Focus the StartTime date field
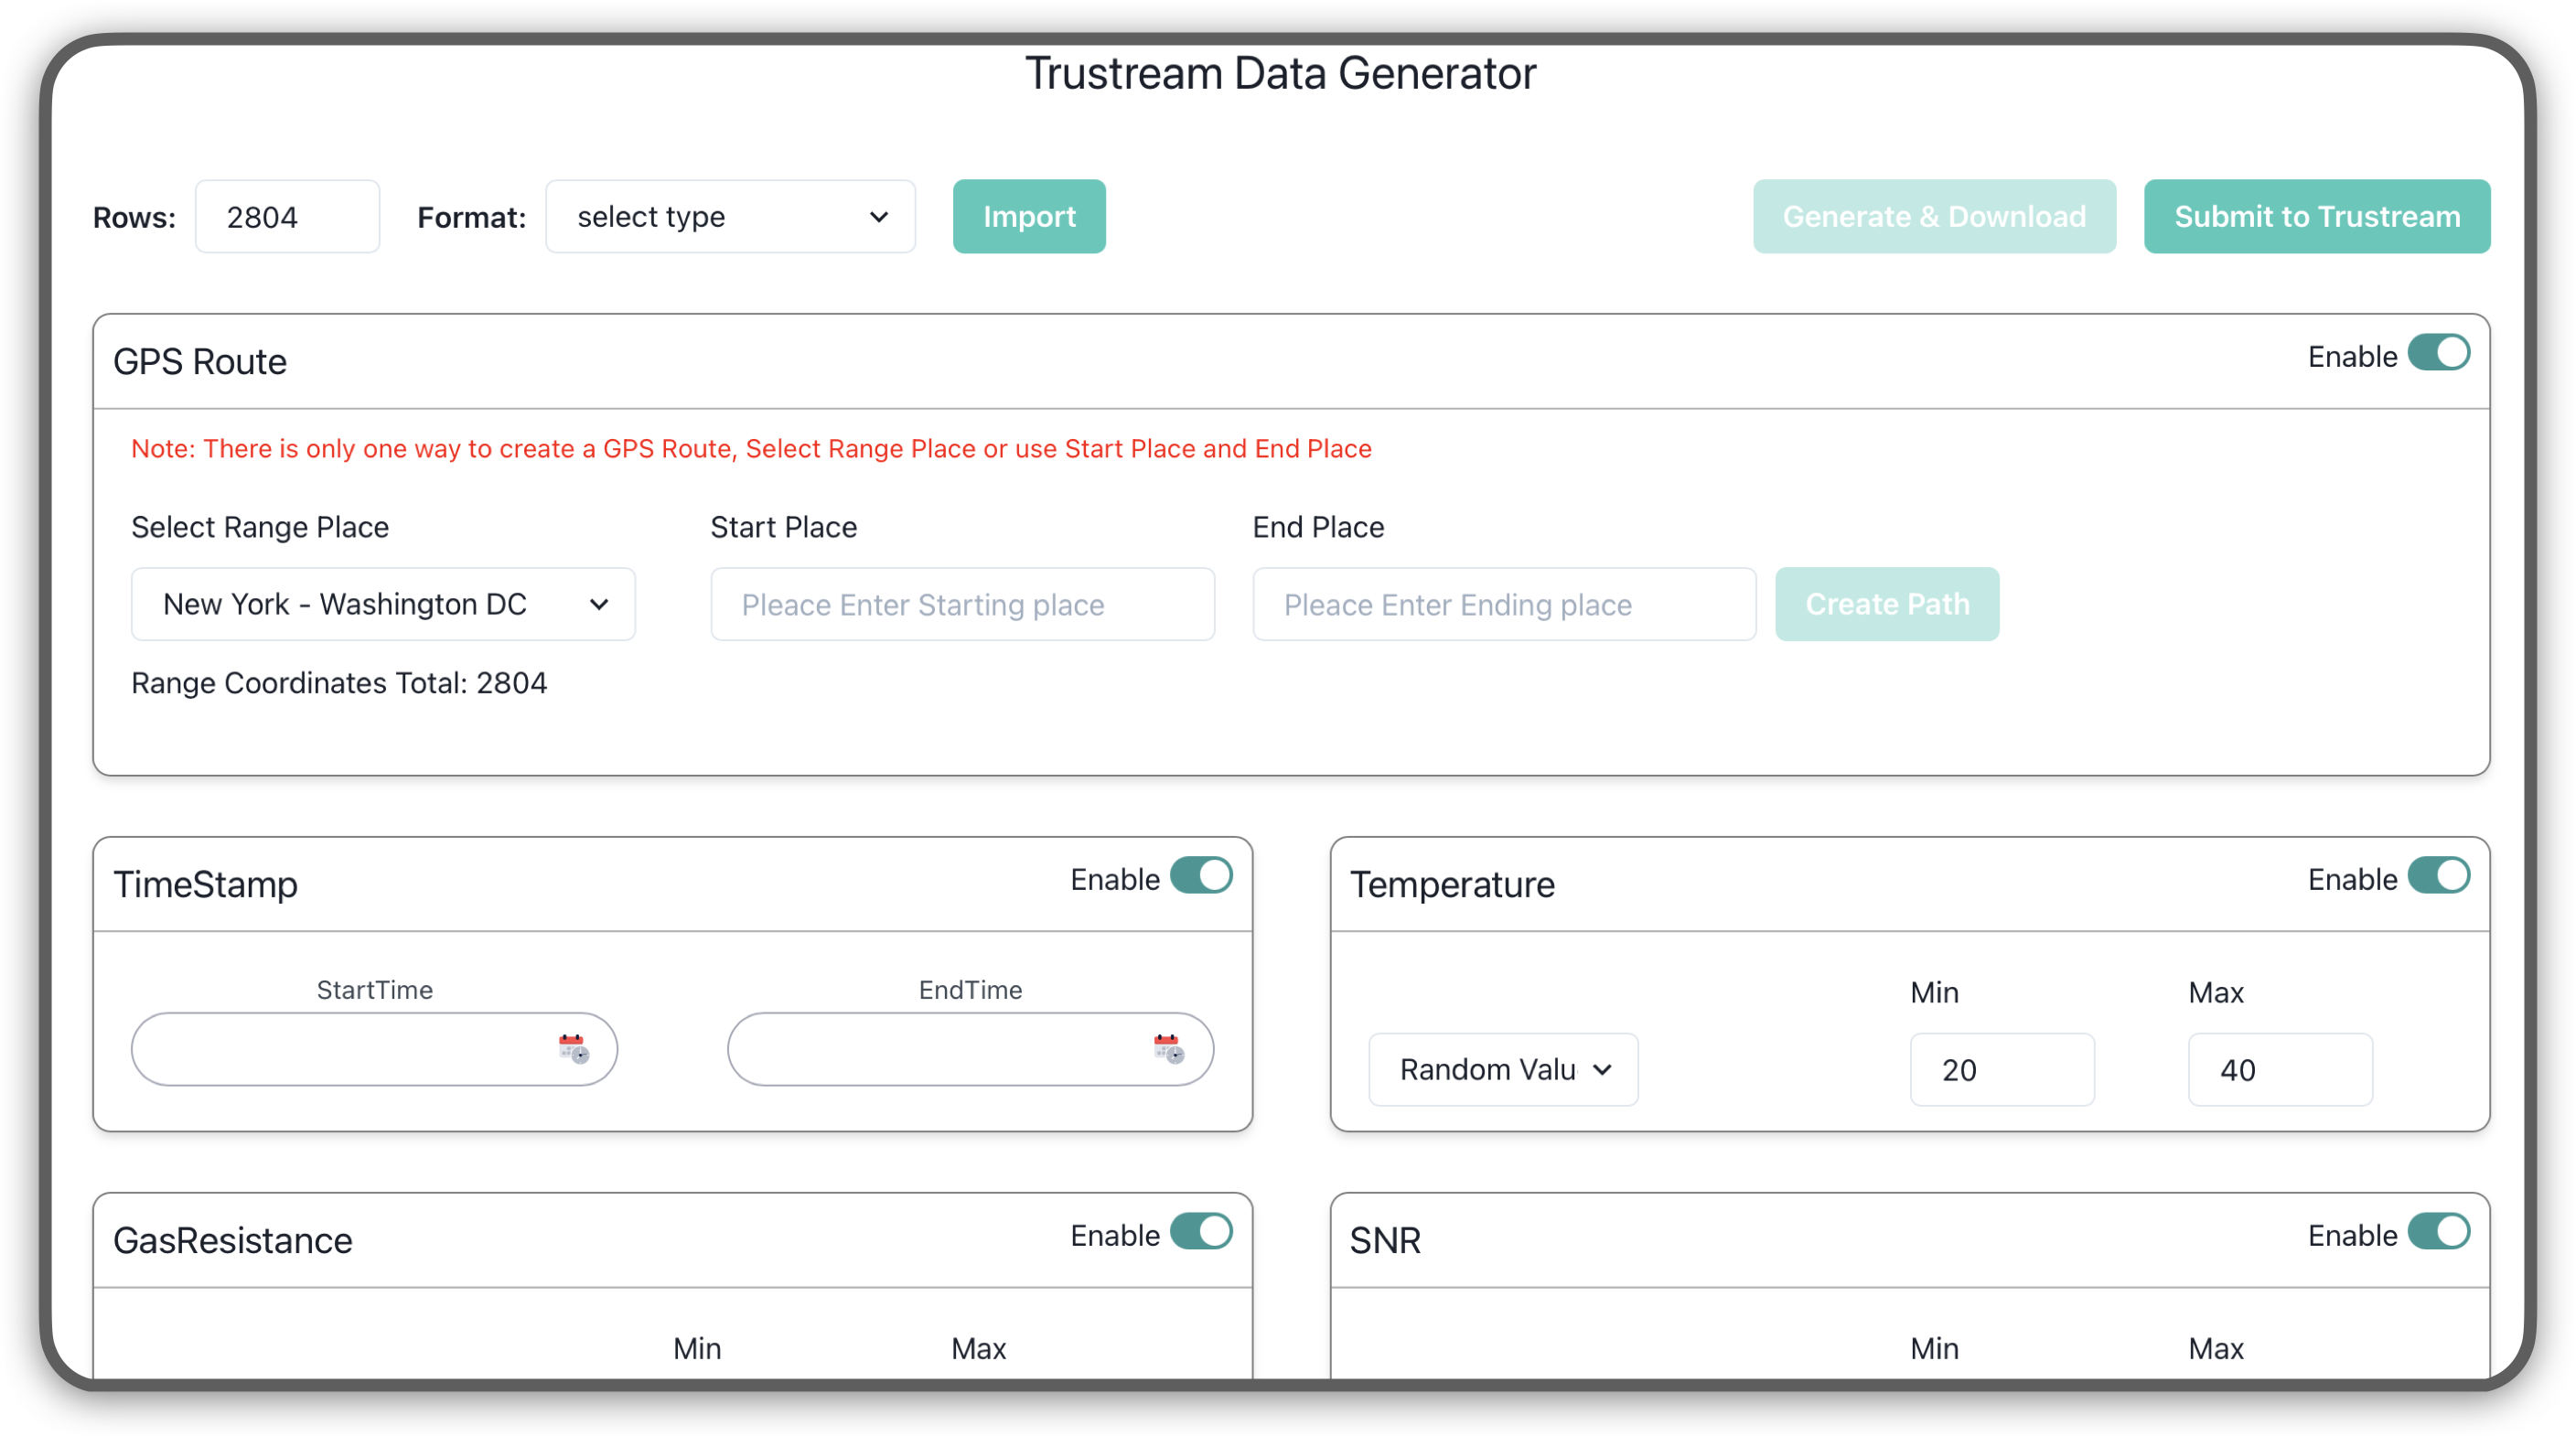2576x1436 pixels. [x=374, y=1049]
